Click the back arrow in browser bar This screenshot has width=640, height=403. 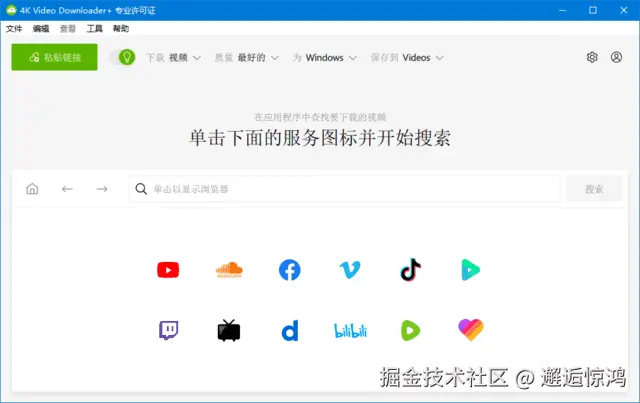pos(67,189)
